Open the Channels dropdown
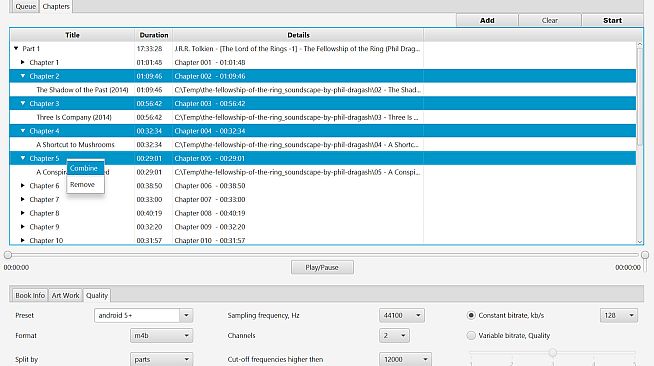The width and height of the screenshot is (654, 366). (x=394, y=336)
